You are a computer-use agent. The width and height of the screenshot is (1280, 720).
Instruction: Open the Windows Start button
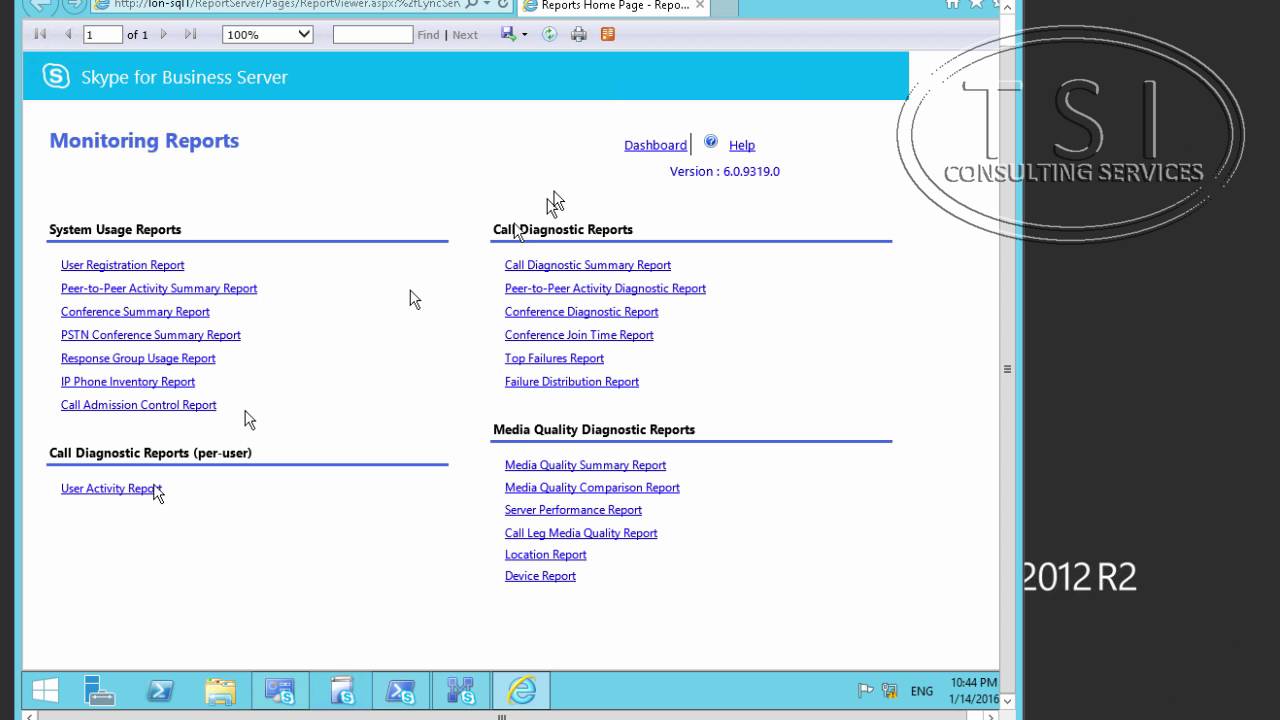(45, 691)
